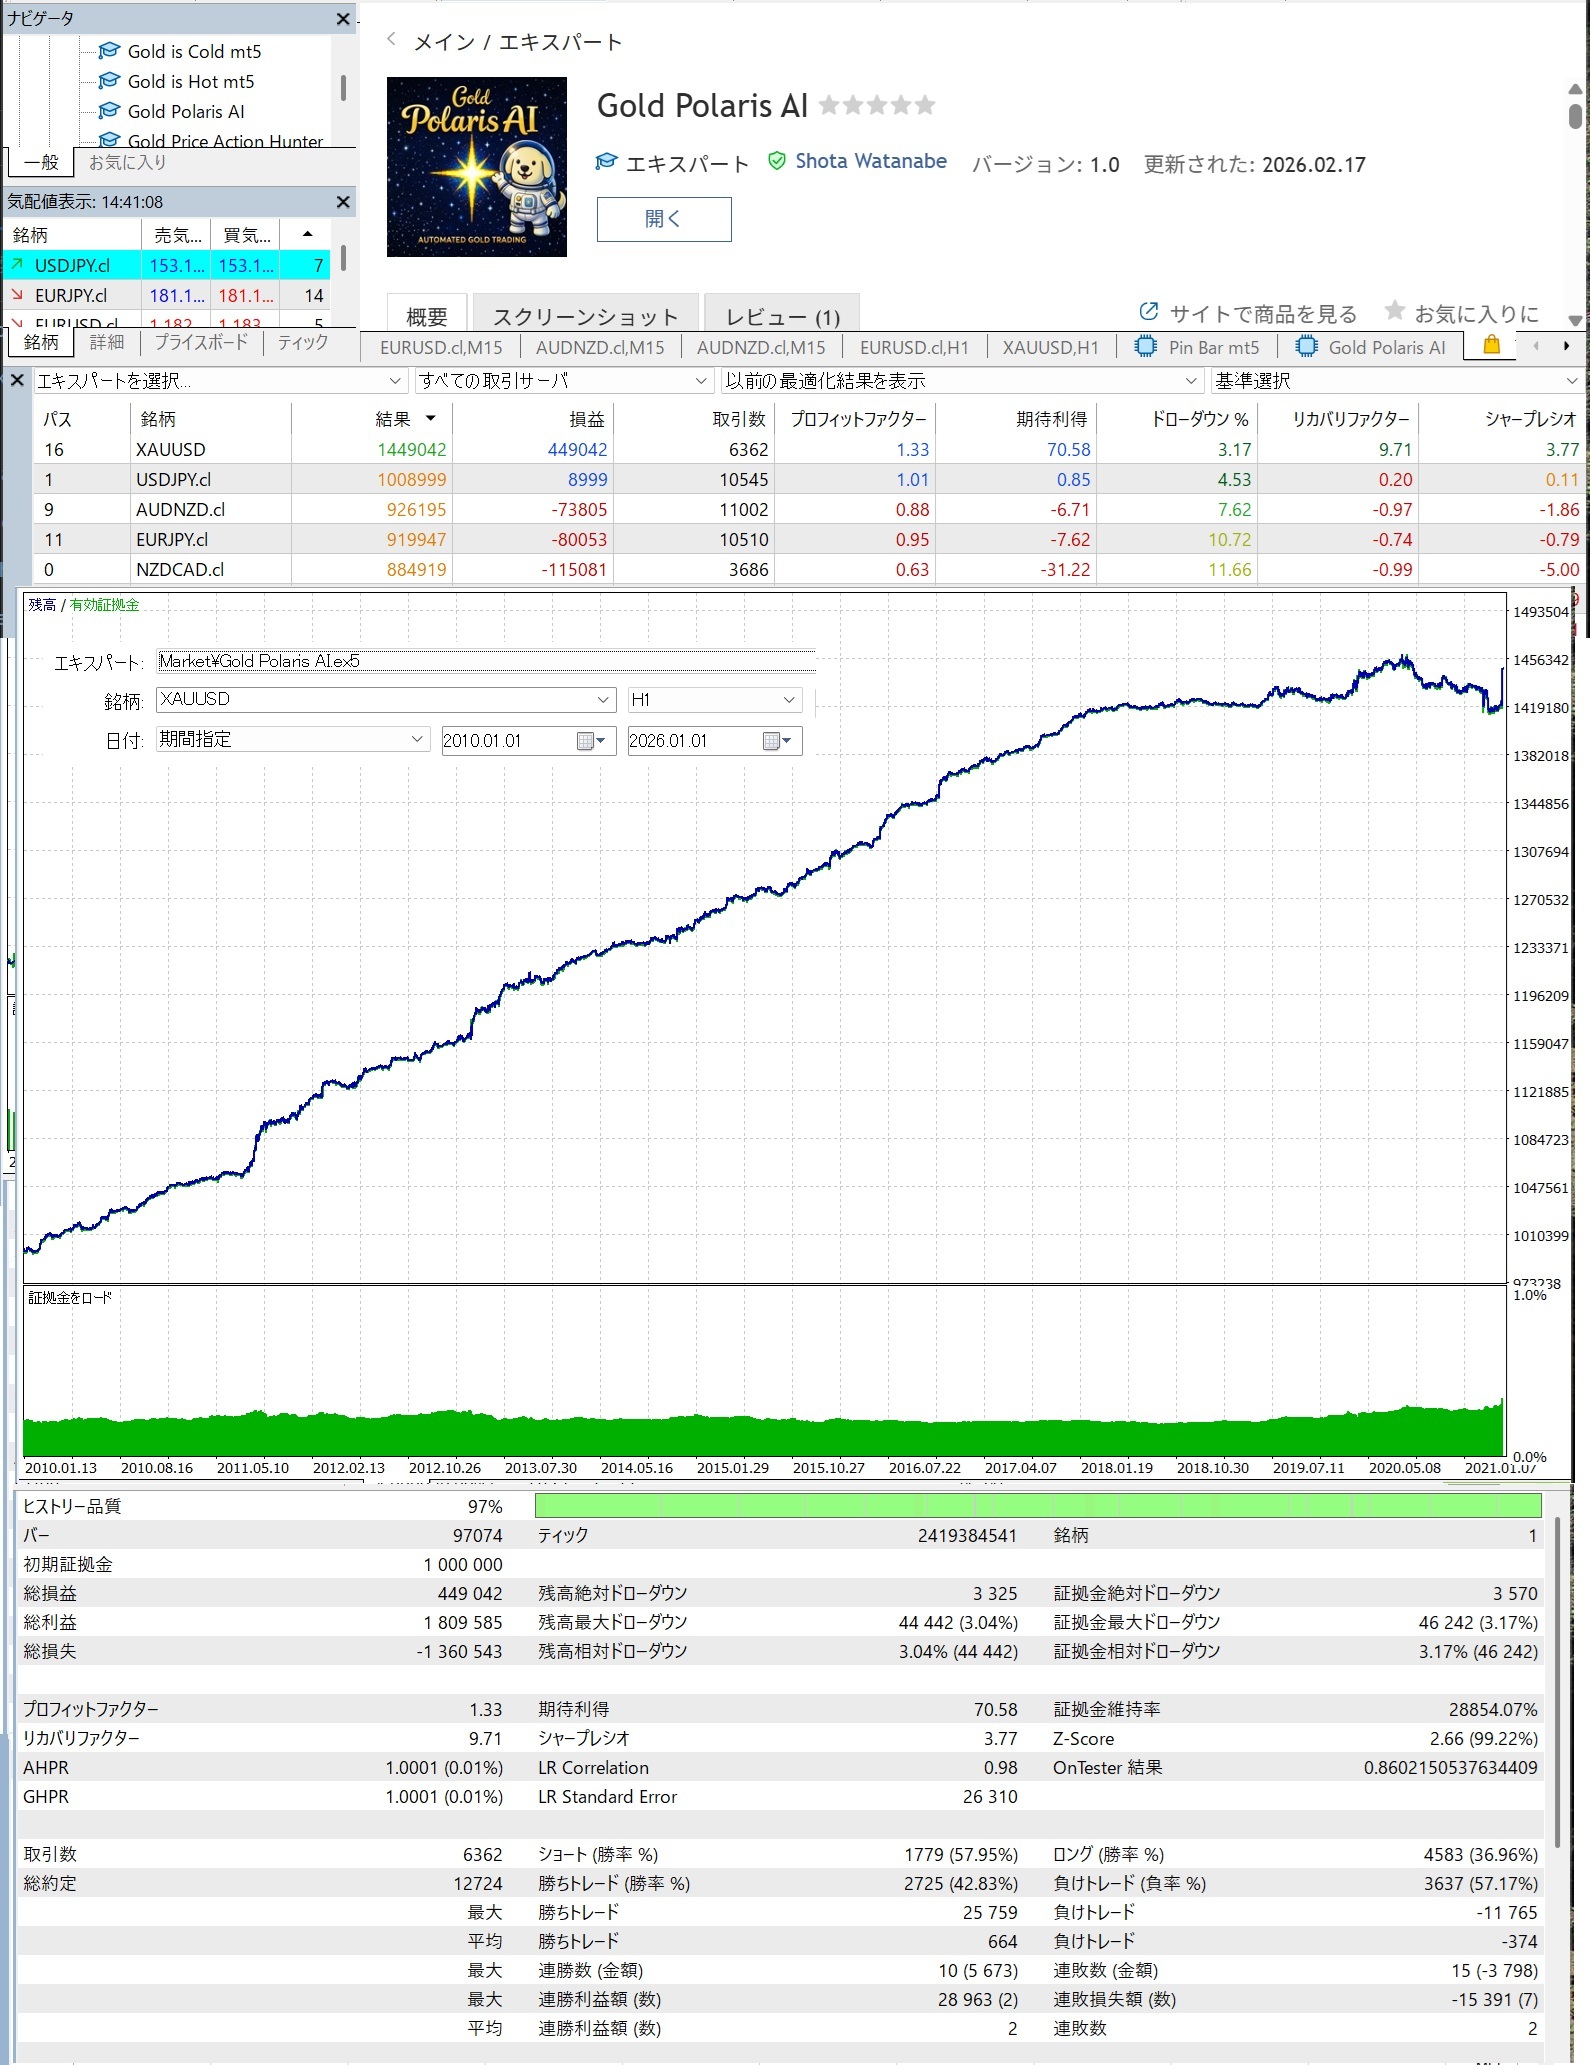Viewport: 1590px width, 2065px height.
Task: Open author Shota Watanabe's profile link
Action: point(871,162)
